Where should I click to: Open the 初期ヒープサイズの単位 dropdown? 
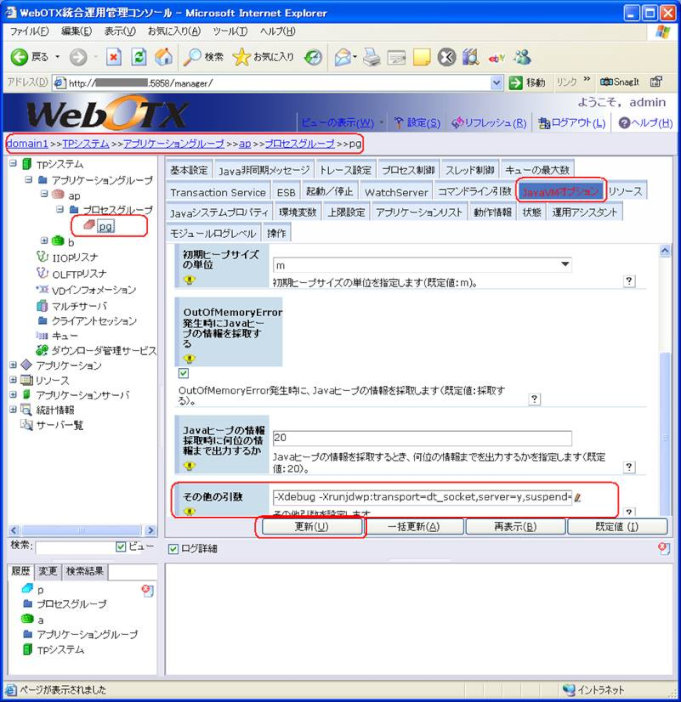click(566, 265)
